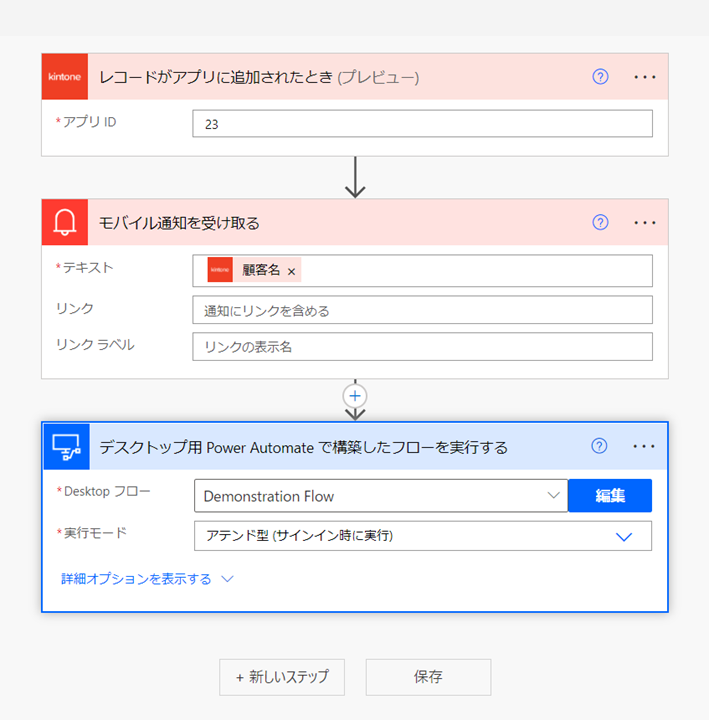709x720 pixels.
Task: Open help for the kintone record trigger
Action: point(600,77)
